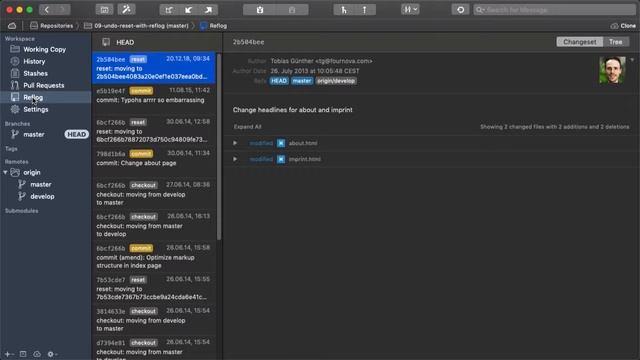This screenshot has width=640, height=360.
Task: Go back using the toolbar back arrow
Action: pos(47,10)
